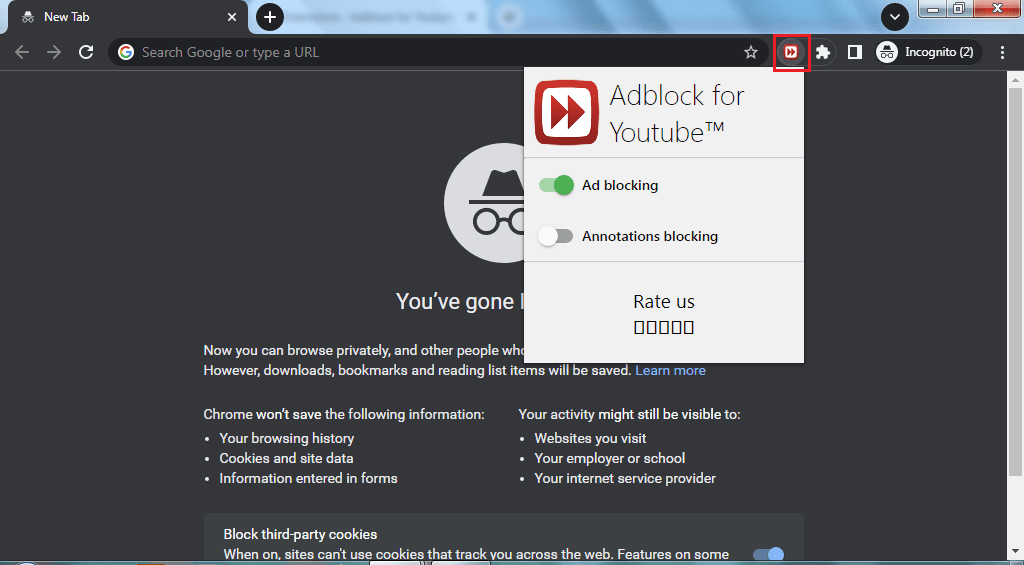The height and width of the screenshot is (565, 1024).
Task: Go forward to the next page
Action: pyautogui.click(x=54, y=52)
